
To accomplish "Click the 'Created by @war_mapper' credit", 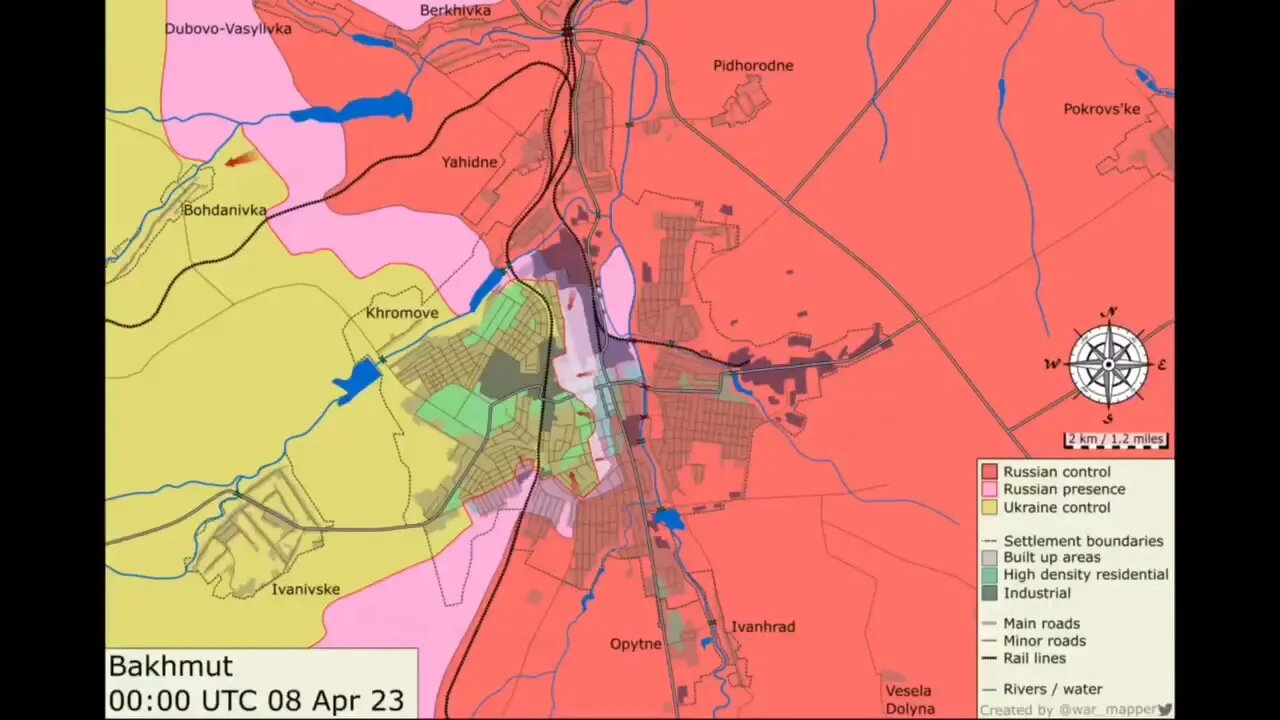I will [x=1069, y=710].
